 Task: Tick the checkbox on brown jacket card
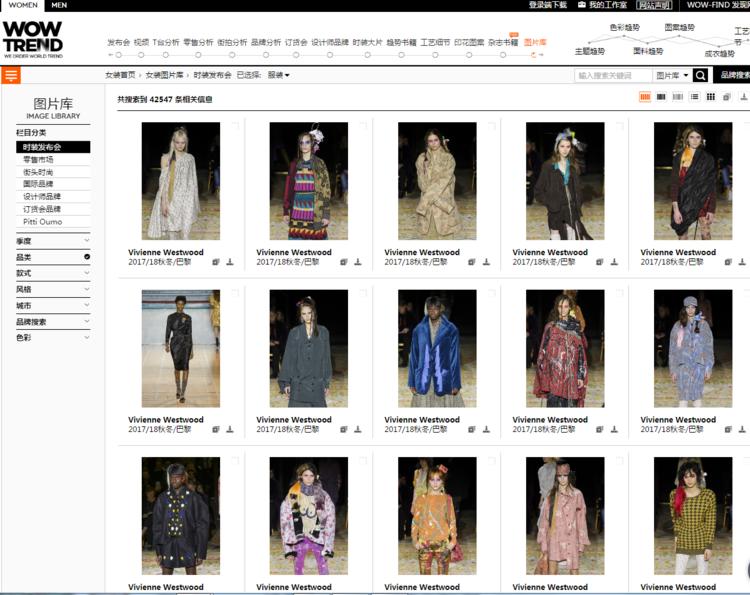(x=619, y=126)
